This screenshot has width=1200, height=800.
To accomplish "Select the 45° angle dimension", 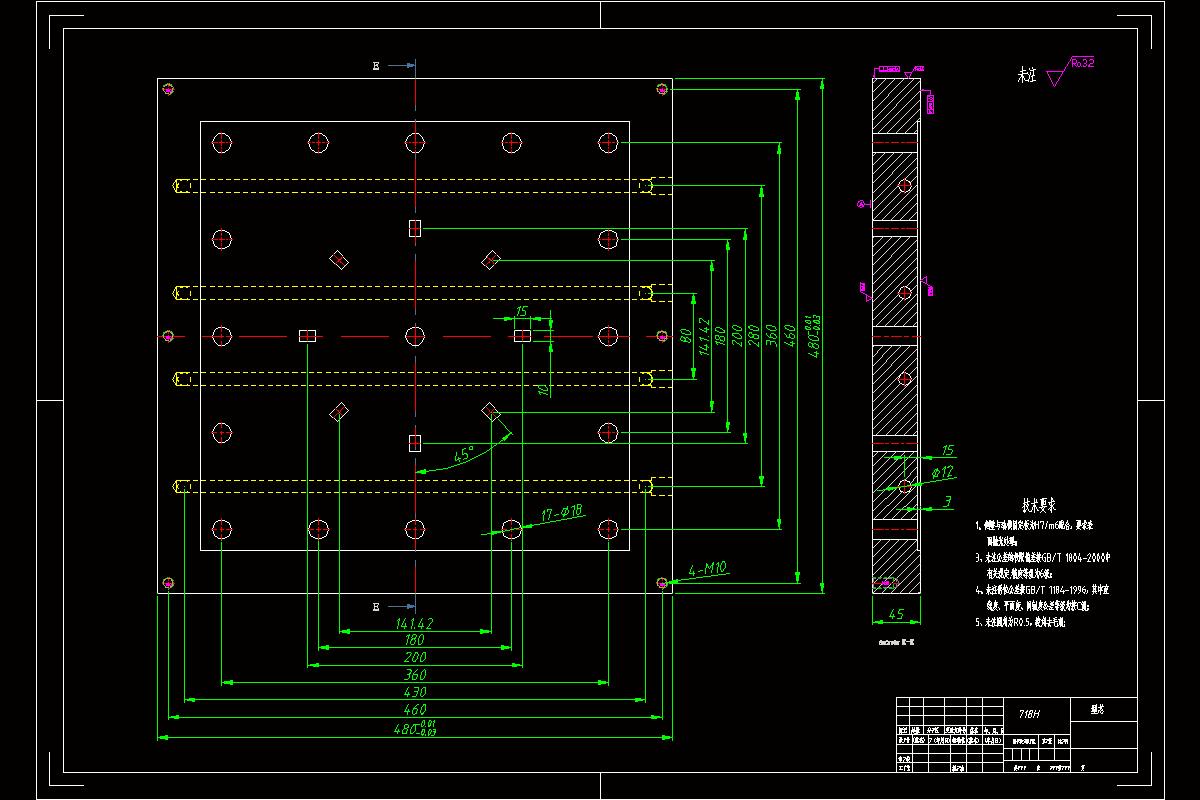I will (x=463, y=454).
